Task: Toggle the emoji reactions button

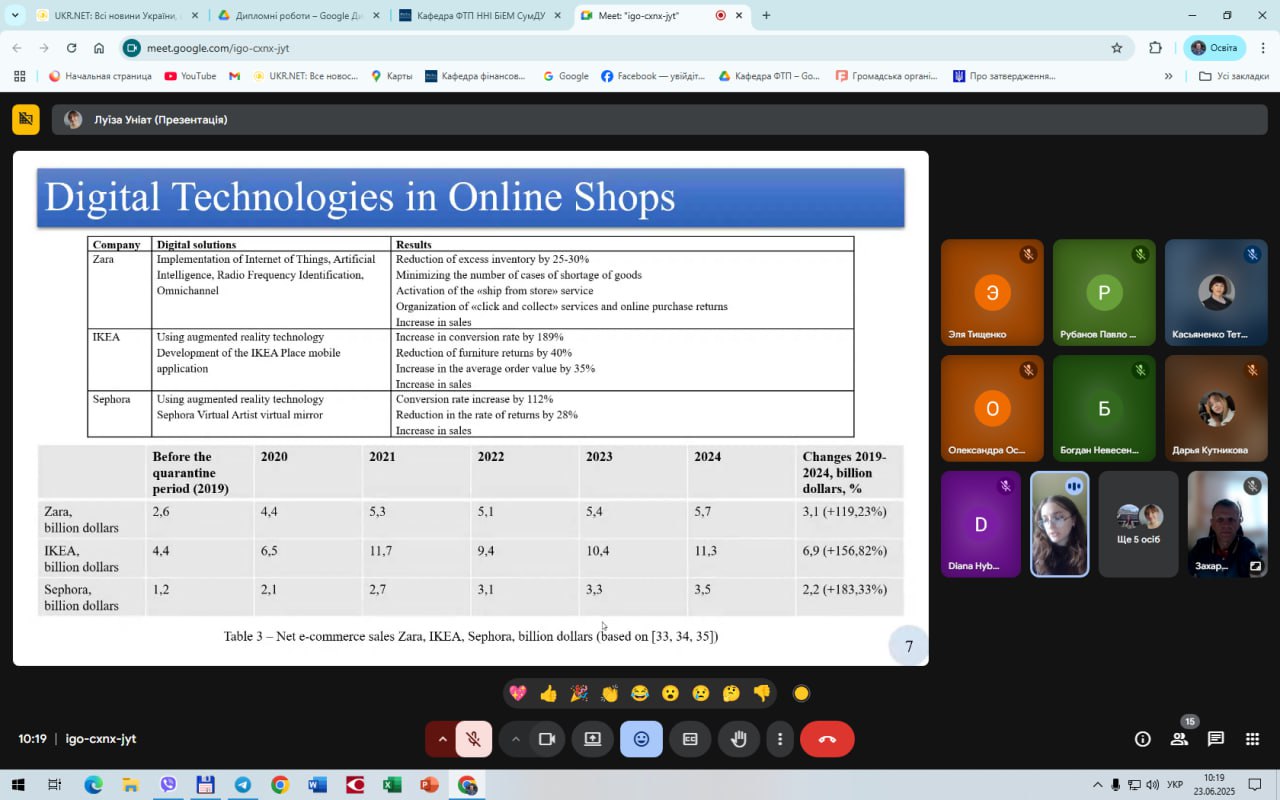Action: pos(641,739)
